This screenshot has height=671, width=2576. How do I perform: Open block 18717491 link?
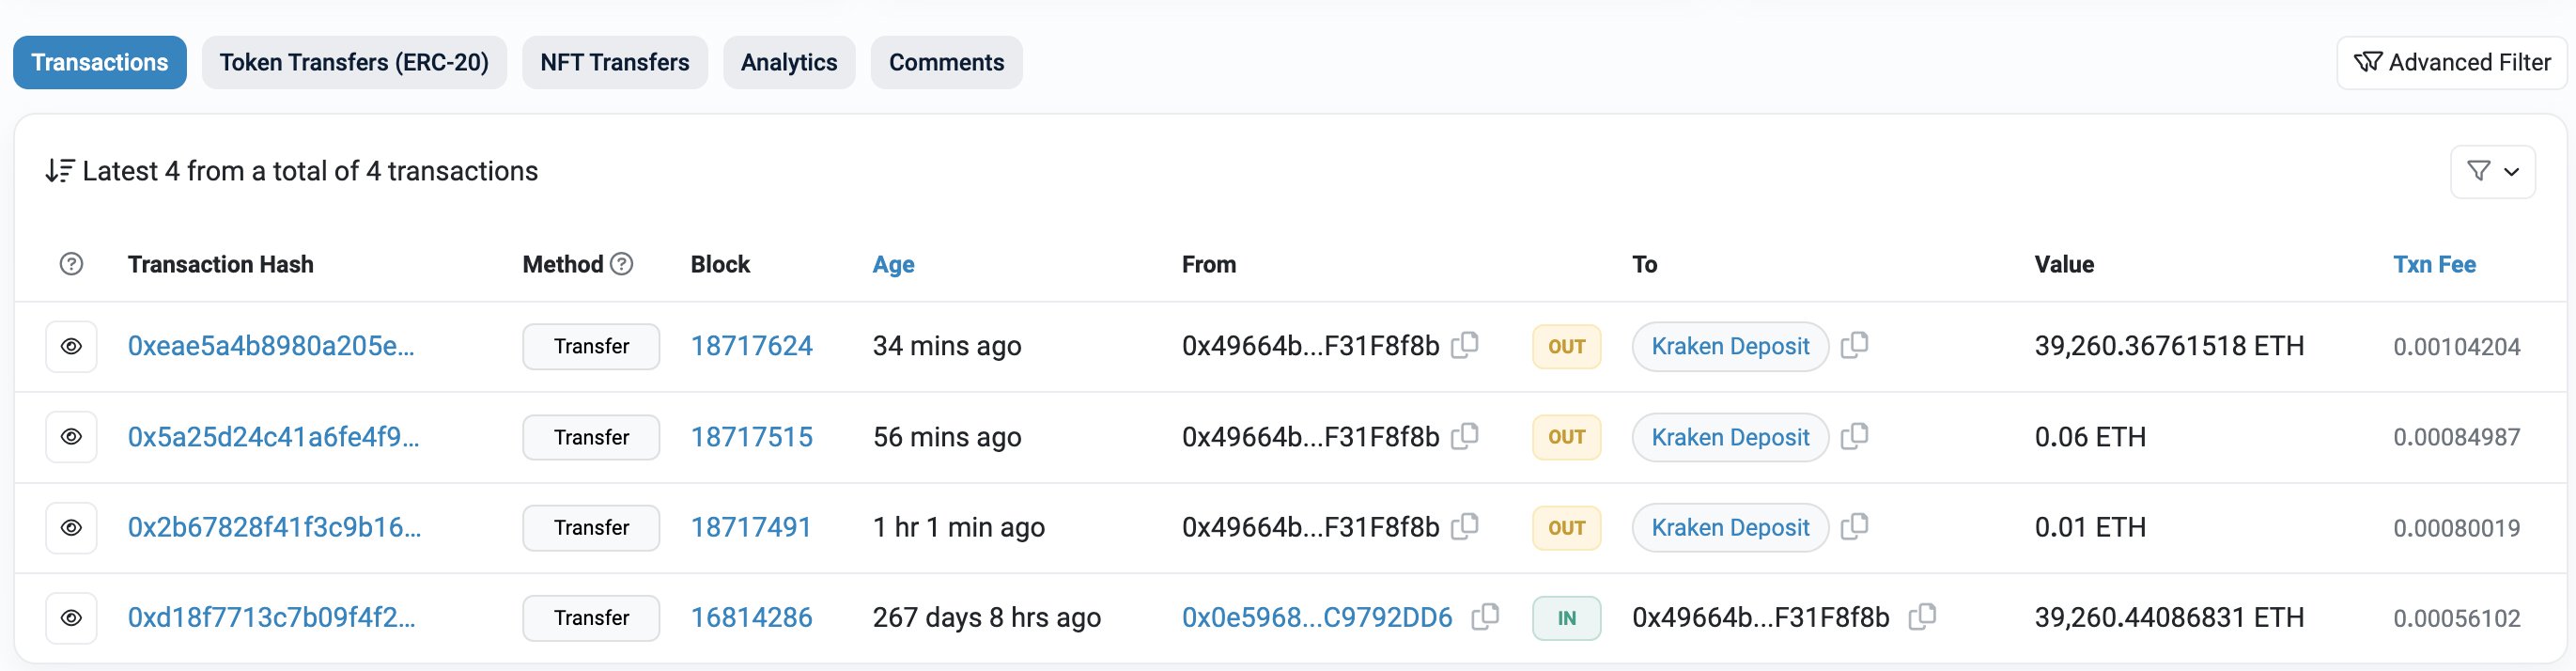click(751, 527)
